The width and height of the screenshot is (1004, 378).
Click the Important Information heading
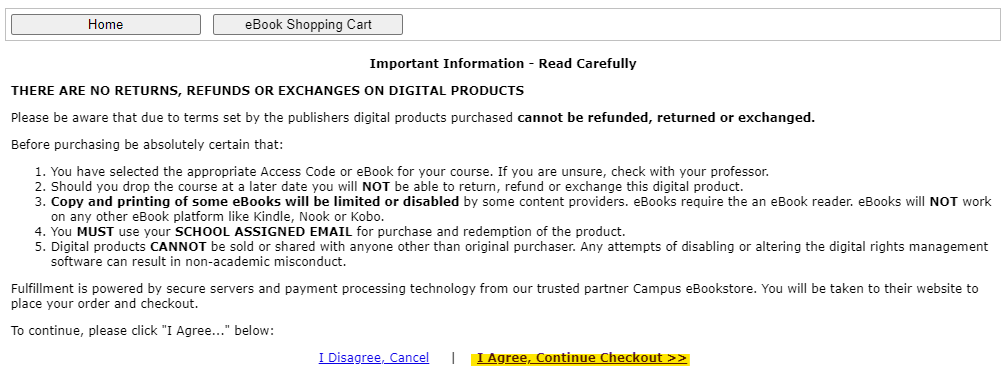pyautogui.click(x=503, y=63)
